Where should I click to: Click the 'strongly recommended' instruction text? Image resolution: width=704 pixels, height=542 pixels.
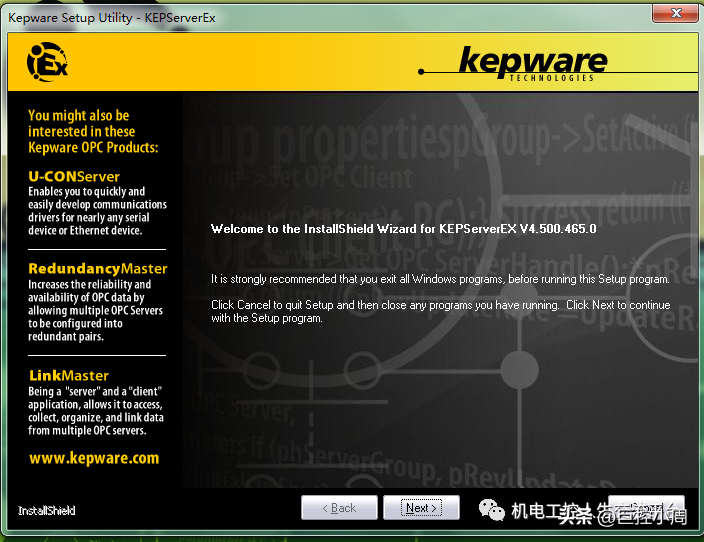point(440,278)
